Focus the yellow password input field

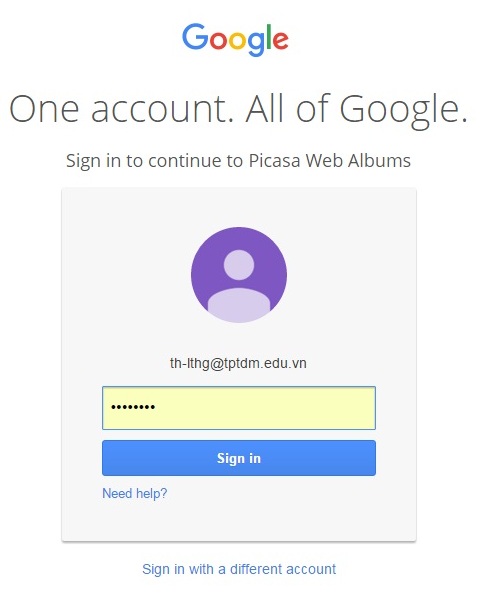point(239,408)
